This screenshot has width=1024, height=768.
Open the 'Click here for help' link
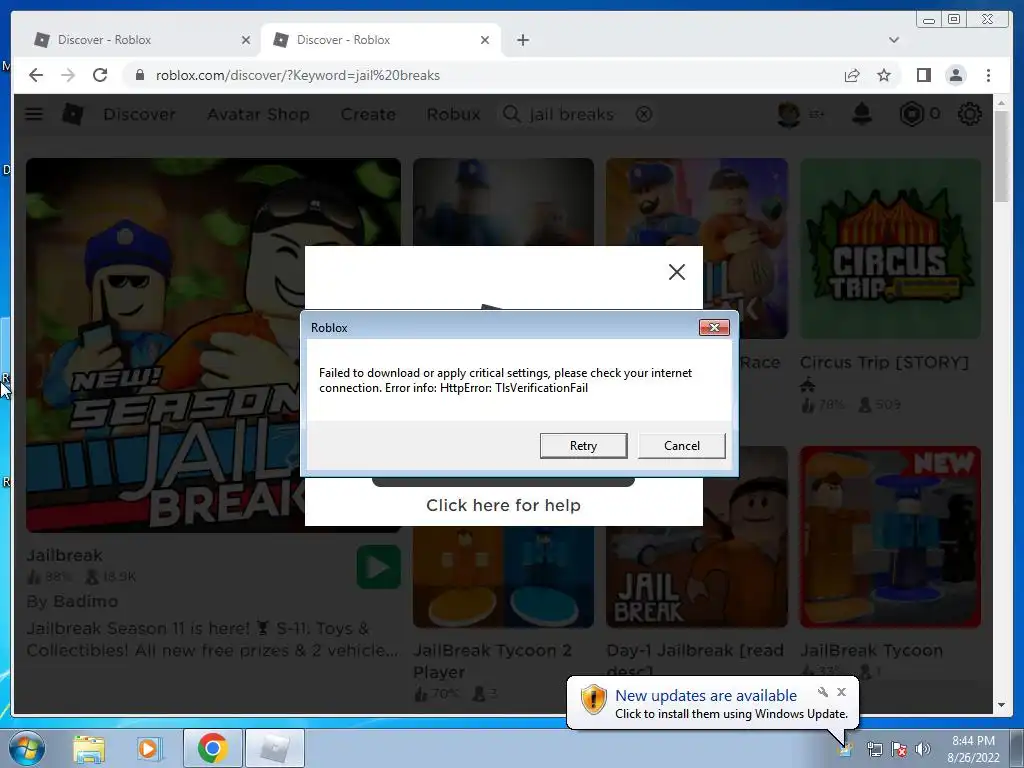(503, 505)
